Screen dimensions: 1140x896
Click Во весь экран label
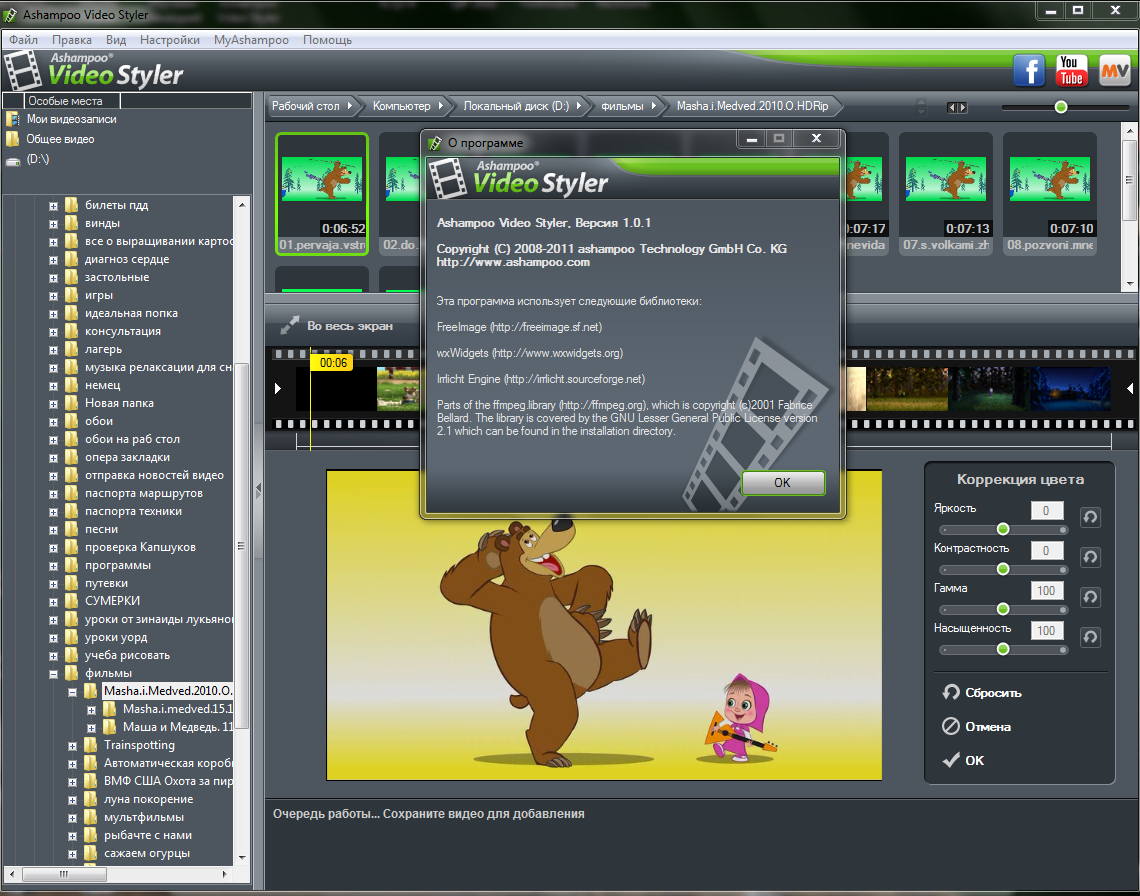point(350,326)
